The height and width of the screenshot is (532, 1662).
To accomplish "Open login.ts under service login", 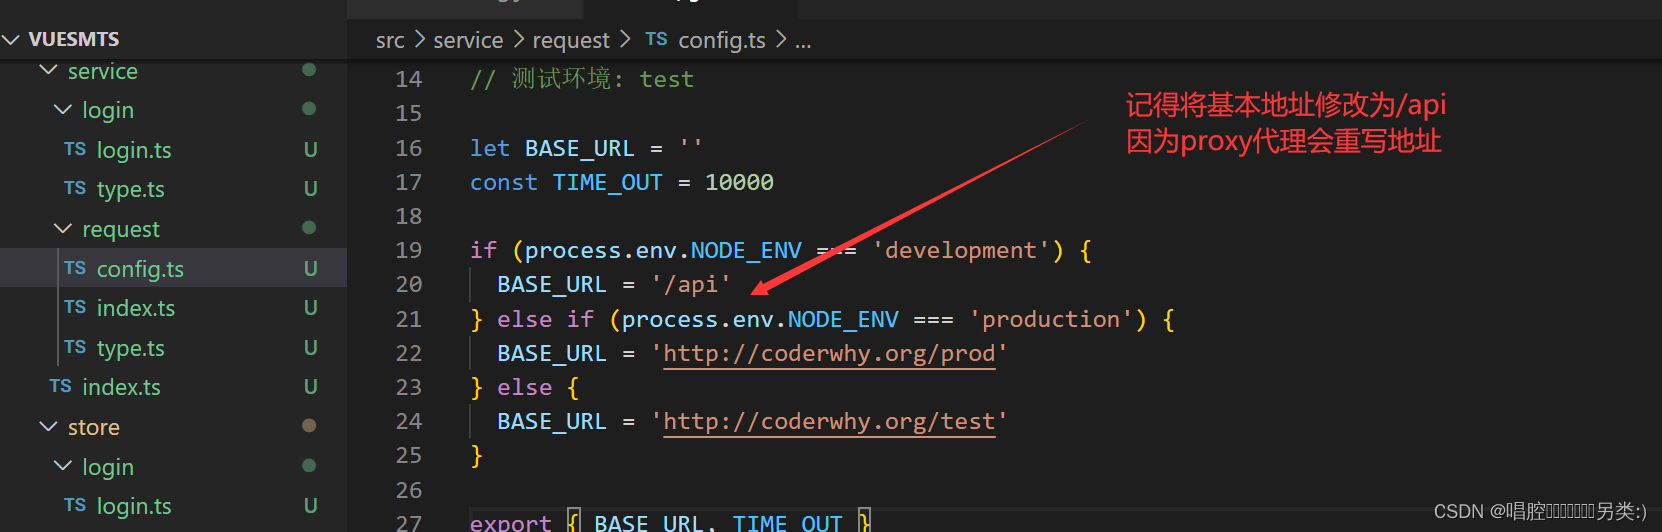I will pos(134,150).
